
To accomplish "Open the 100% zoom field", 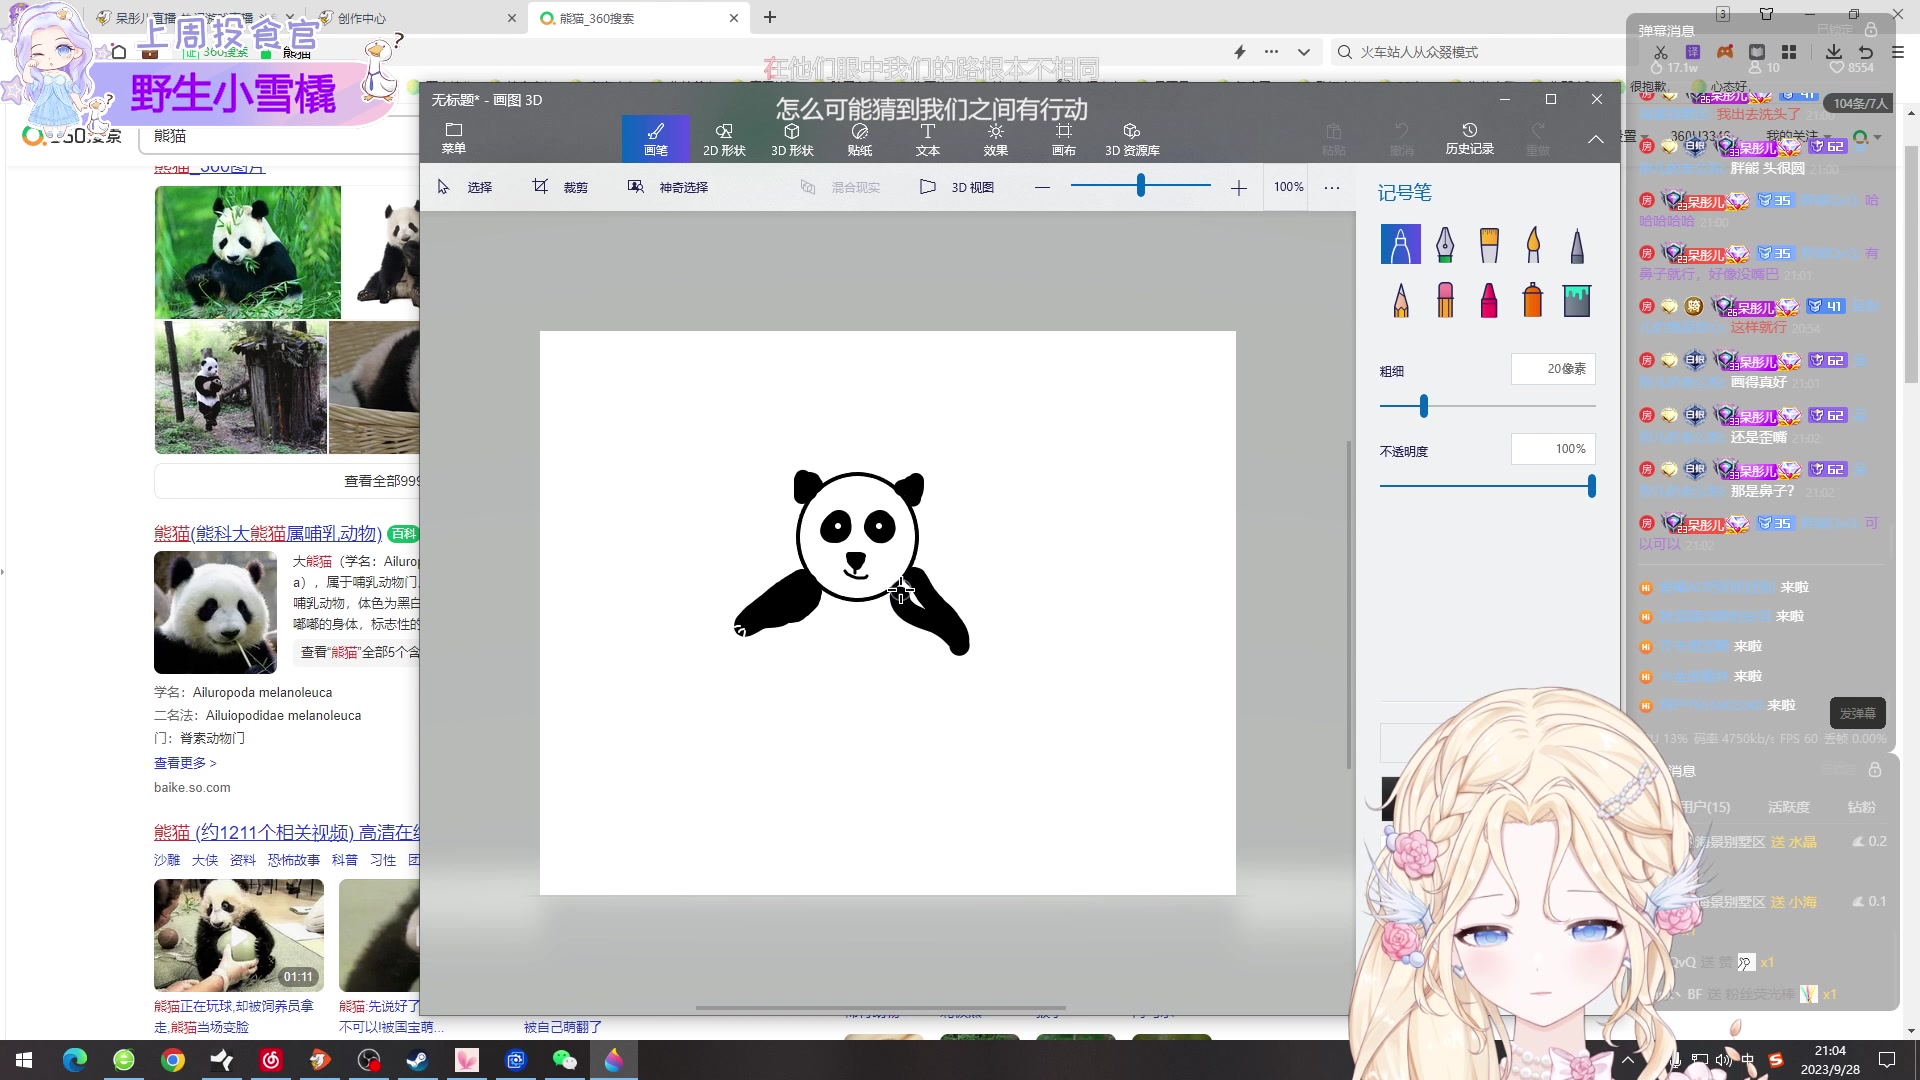I will click(x=1288, y=187).
